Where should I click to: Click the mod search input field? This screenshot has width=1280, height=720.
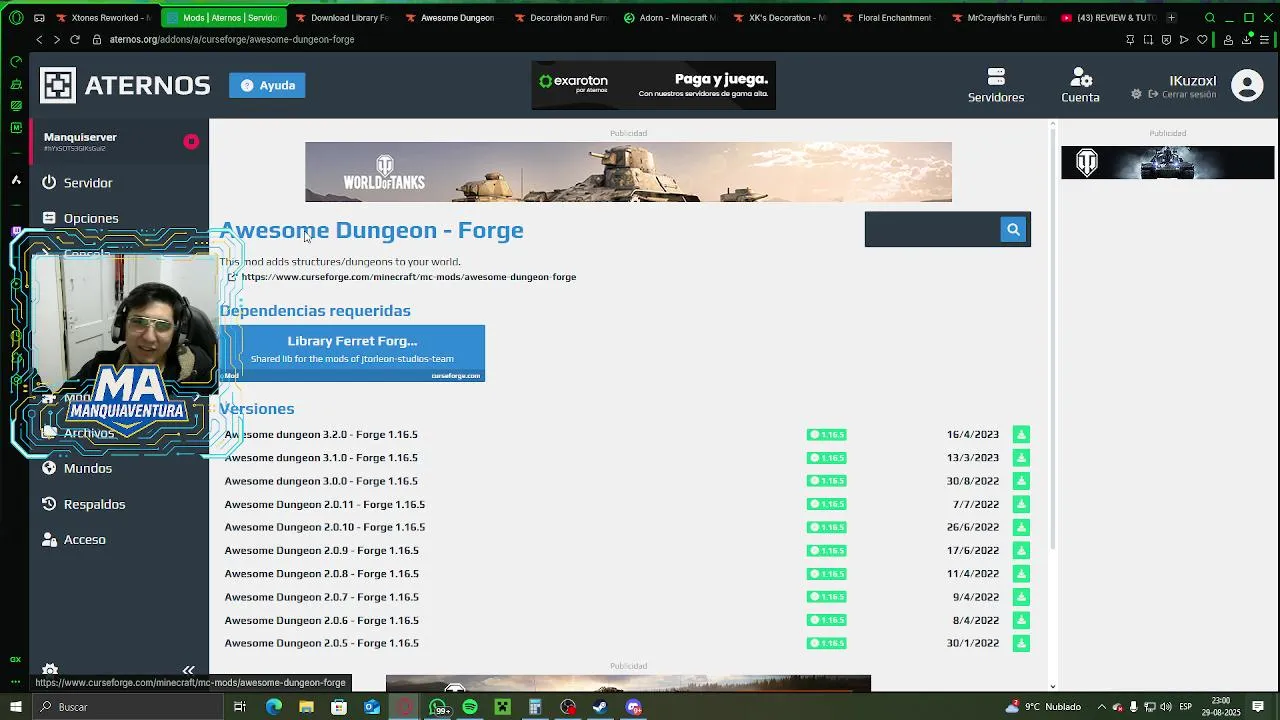tap(932, 230)
